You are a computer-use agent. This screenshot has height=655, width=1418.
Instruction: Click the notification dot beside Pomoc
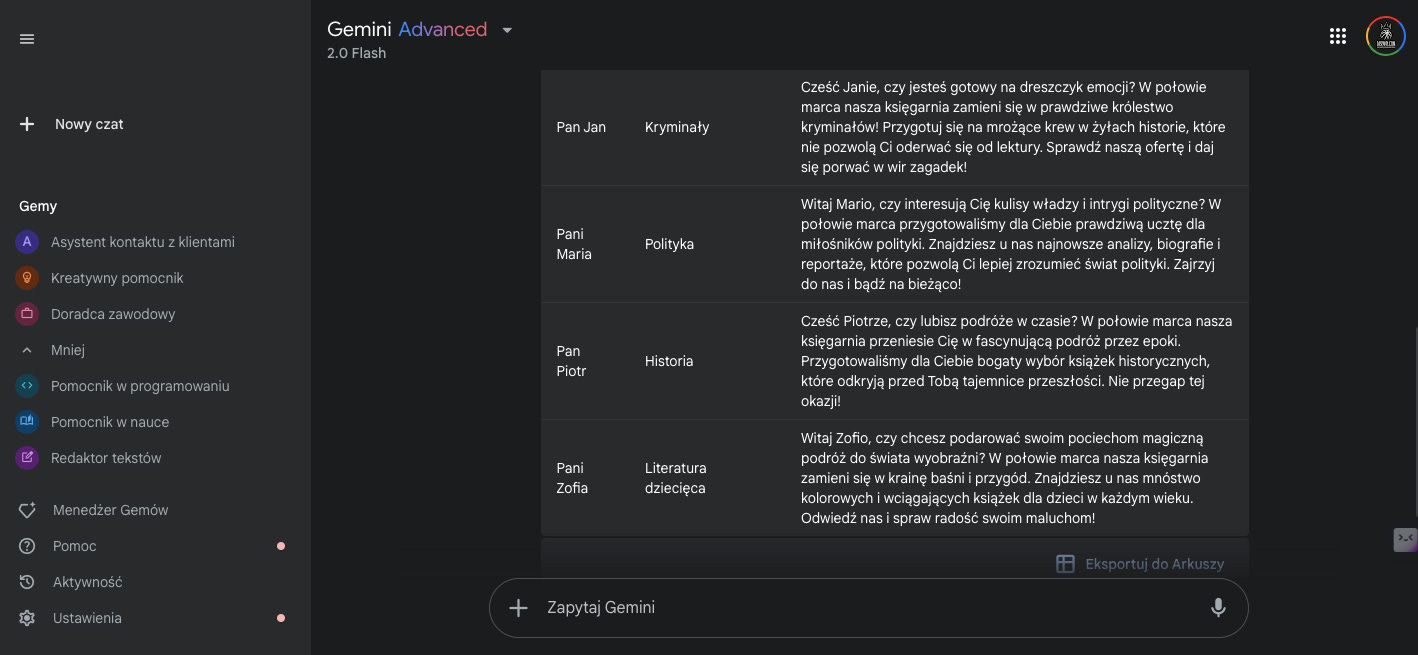point(281,546)
